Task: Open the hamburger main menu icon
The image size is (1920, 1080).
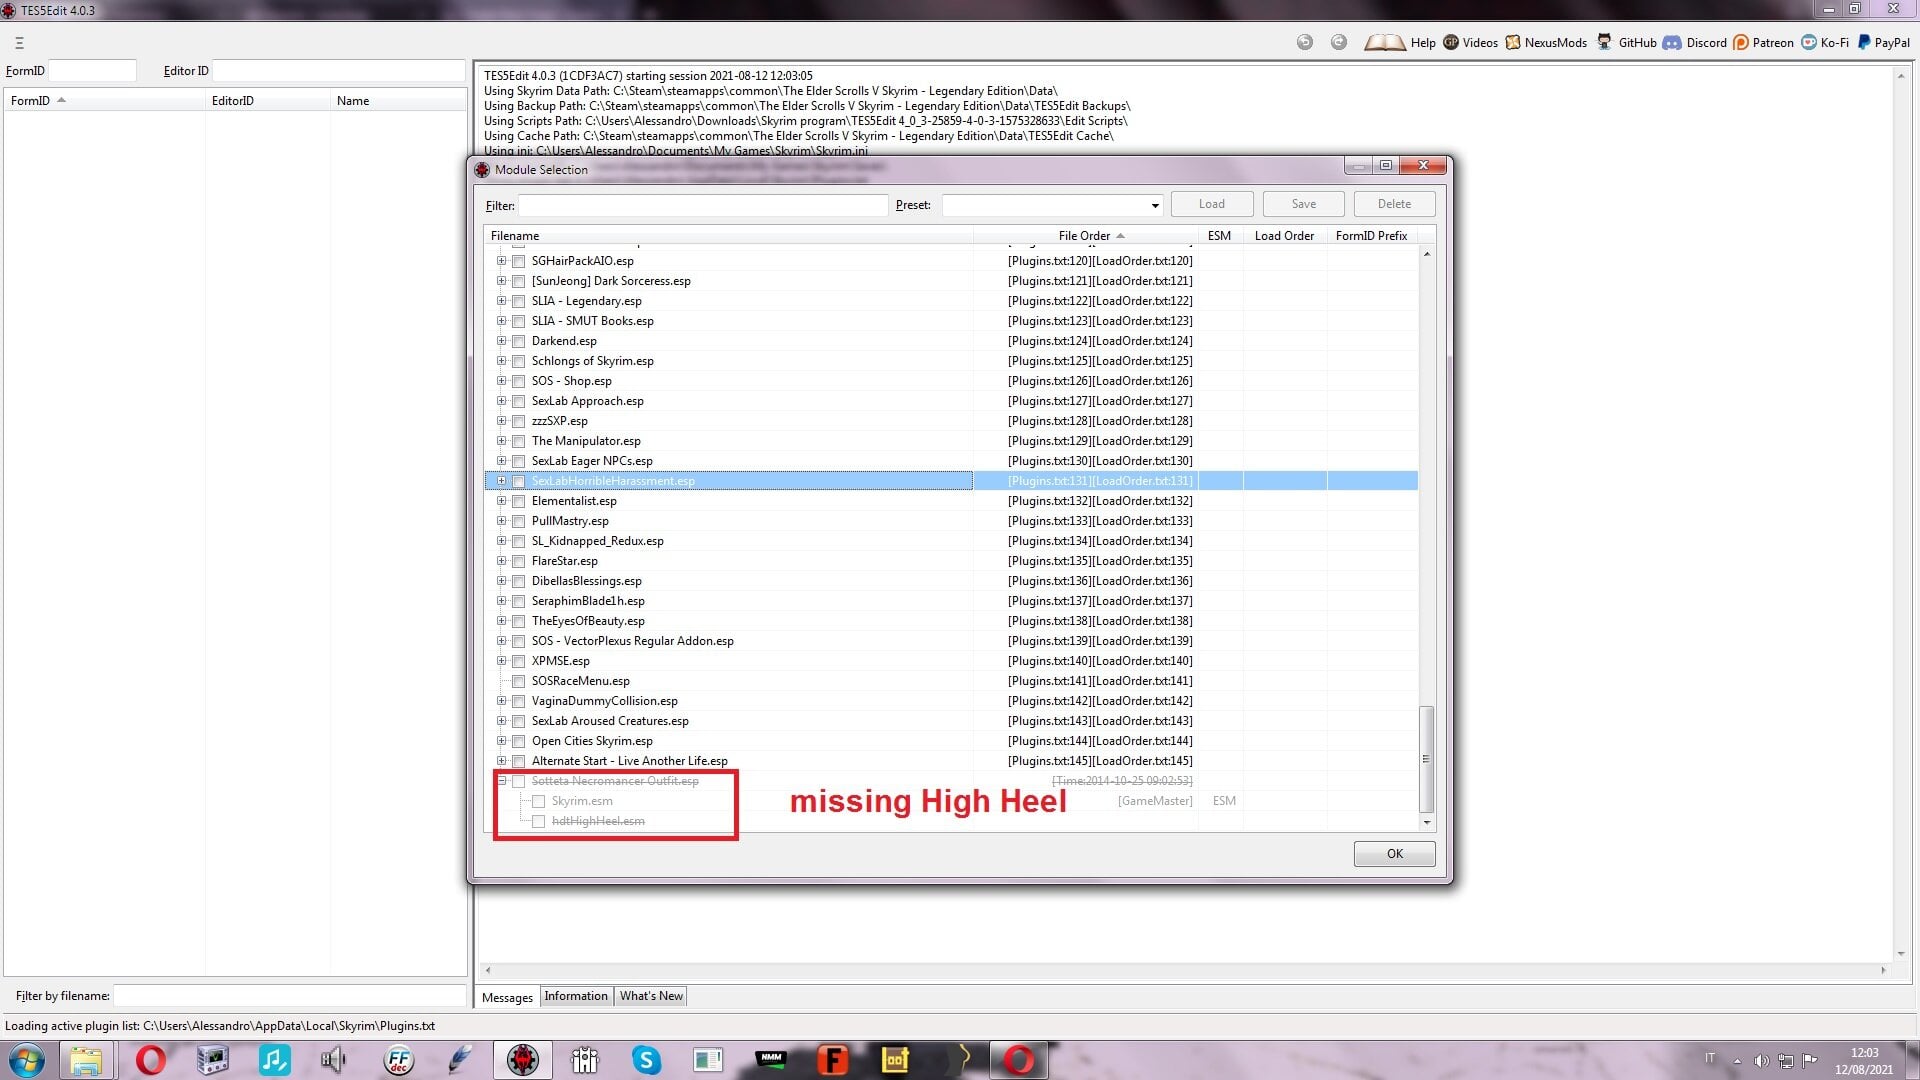Action: pos(19,43)
